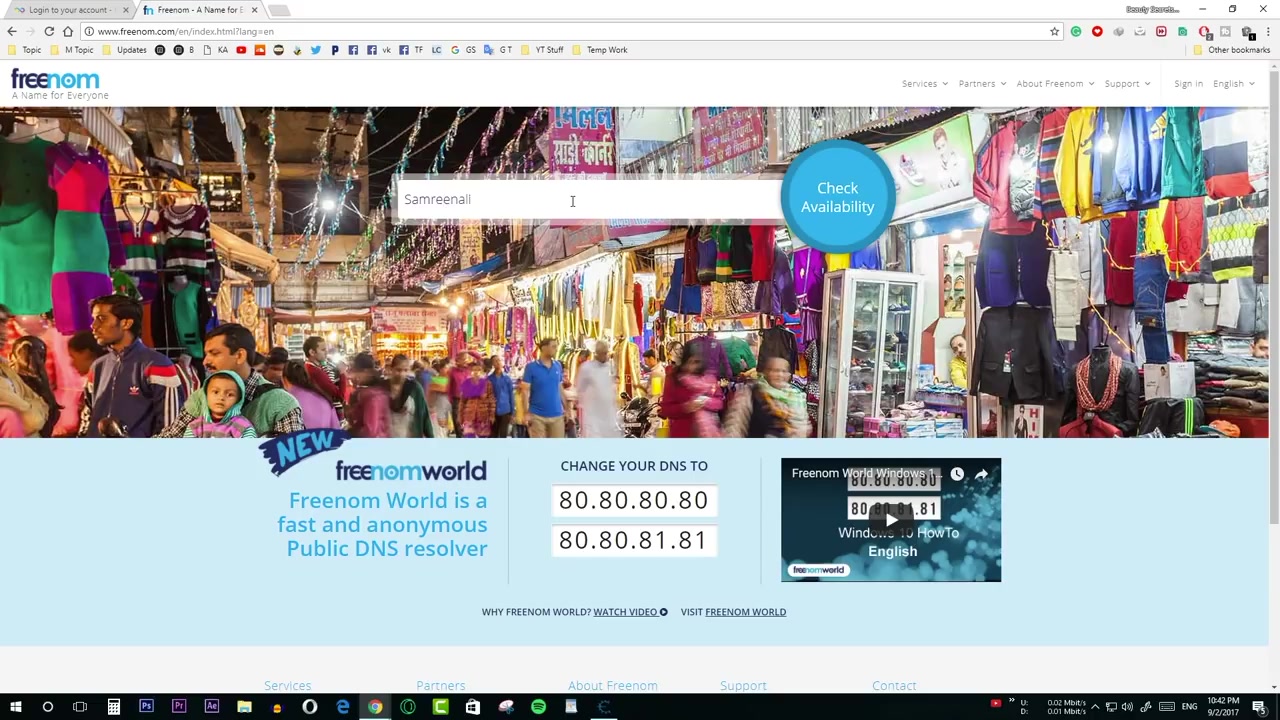Click footer Services heading
The width and height of the screenshot is (1280, 720).
click(287, 686)
